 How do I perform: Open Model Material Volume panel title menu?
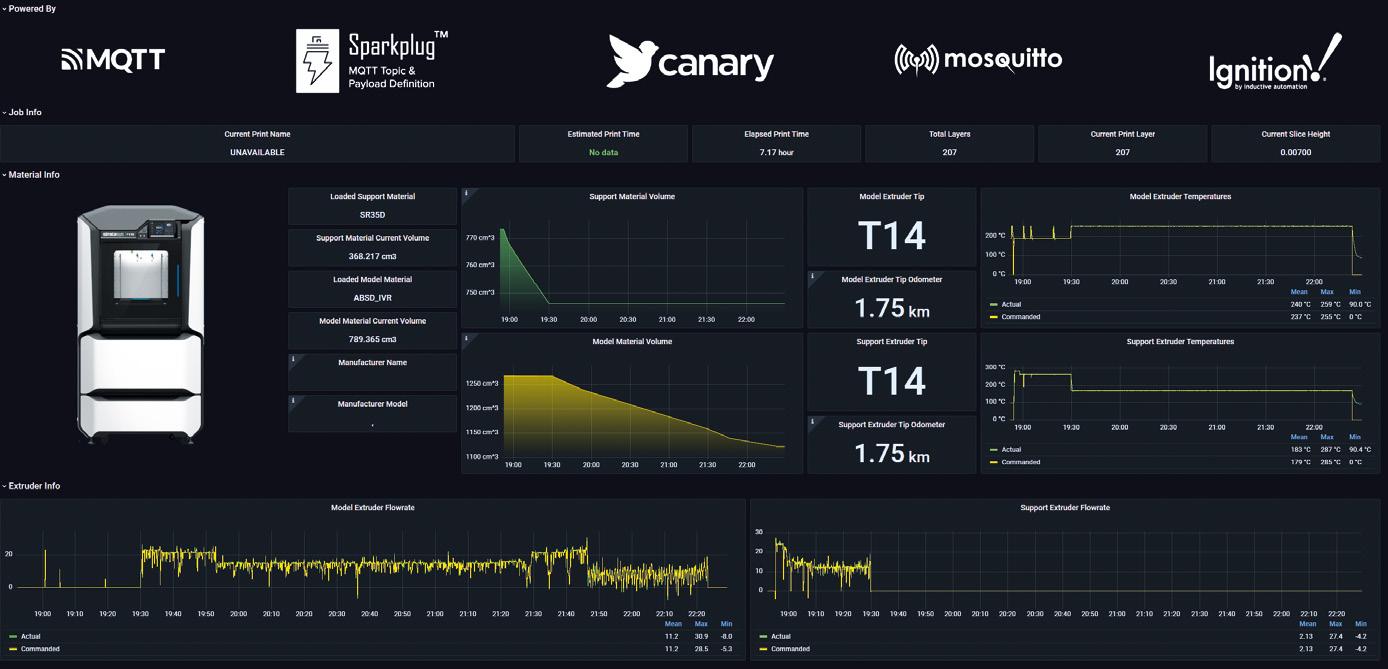pos(632,342)
